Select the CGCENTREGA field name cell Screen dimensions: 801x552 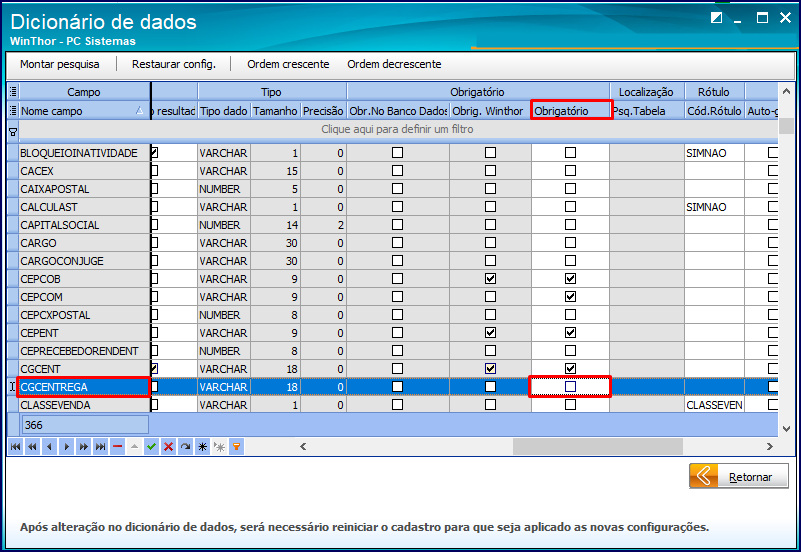tap(84, 387)
